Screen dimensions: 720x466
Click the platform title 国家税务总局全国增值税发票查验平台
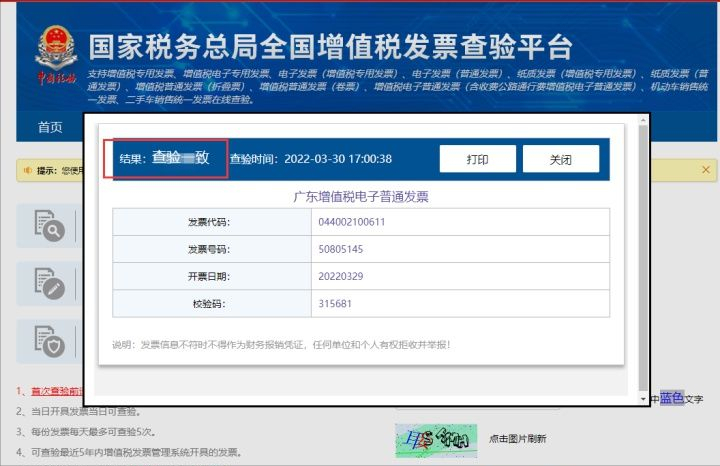point(330,47)
